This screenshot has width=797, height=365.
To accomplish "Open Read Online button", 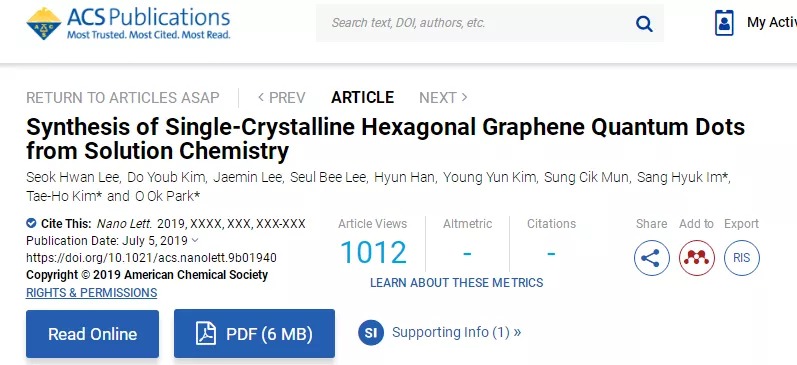I will tap(93, 334).
